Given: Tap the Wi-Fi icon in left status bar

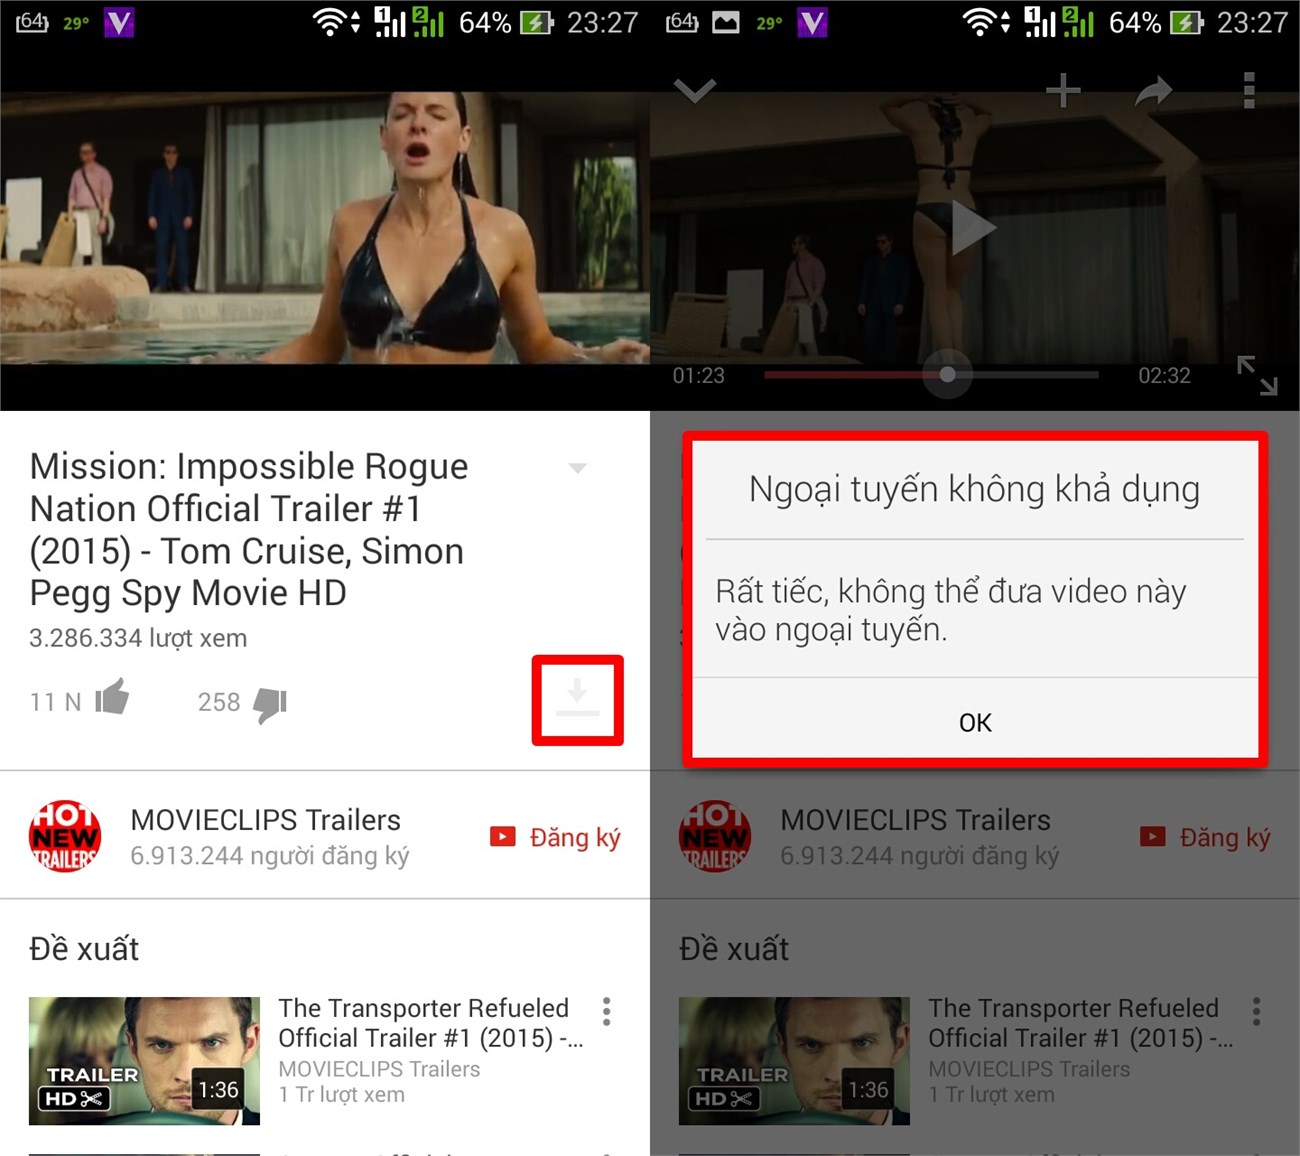Looking at the screenshot, I should [330, 22].
